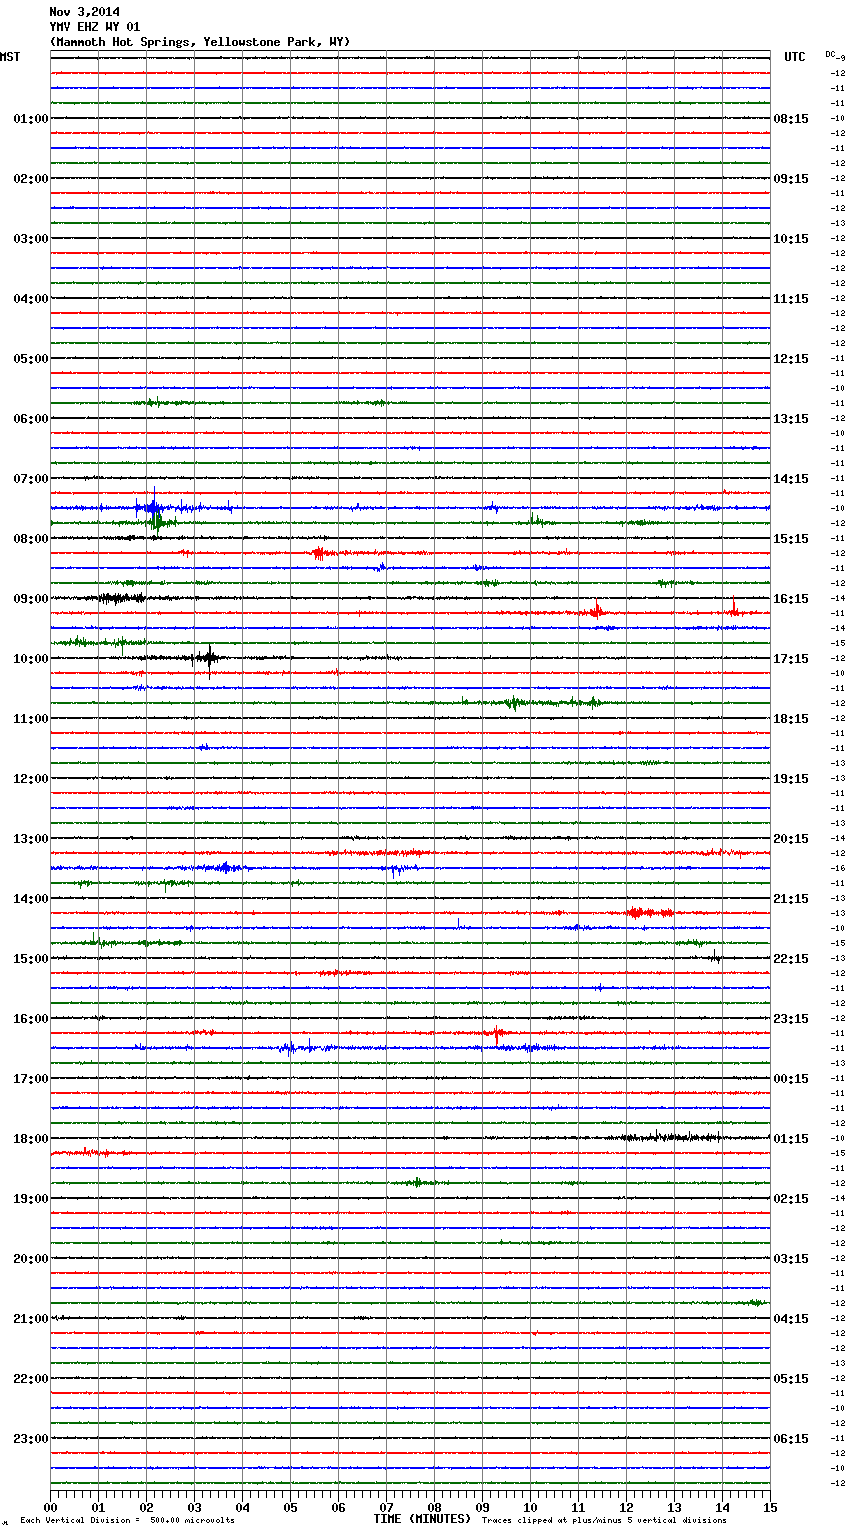
Task: Click the "TIME (MINUTES)" axis title
Action: (x=422, y=1519)
